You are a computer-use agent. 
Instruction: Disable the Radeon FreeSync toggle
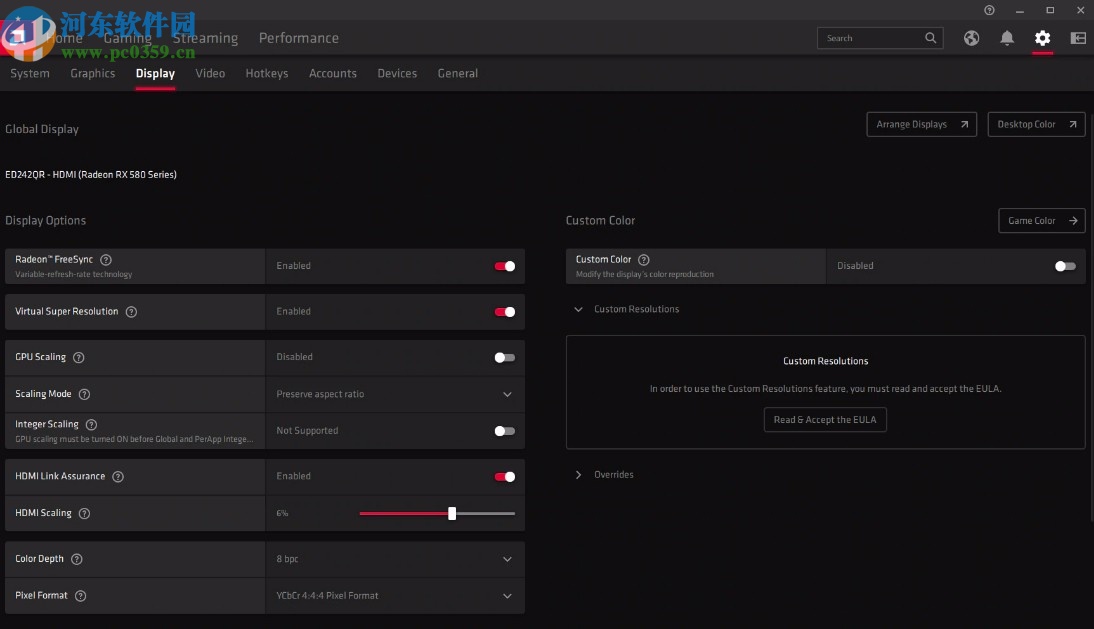point(504,266)
